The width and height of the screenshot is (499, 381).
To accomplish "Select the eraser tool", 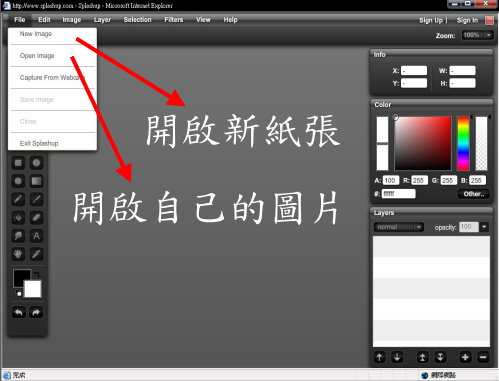I will point(36,218).
